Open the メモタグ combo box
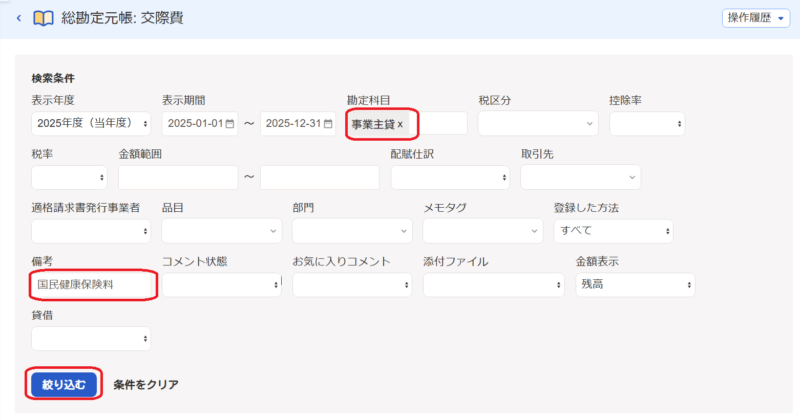The image size is (800, 420). 482,231
